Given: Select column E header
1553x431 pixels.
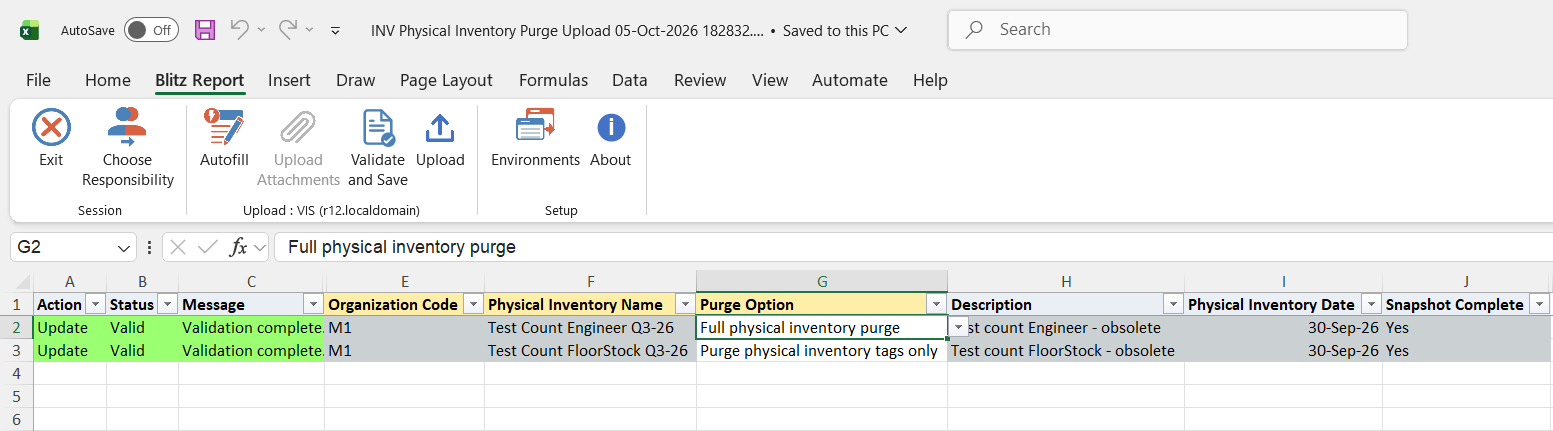Looking at the screenshot, I should tap(404, 282).
